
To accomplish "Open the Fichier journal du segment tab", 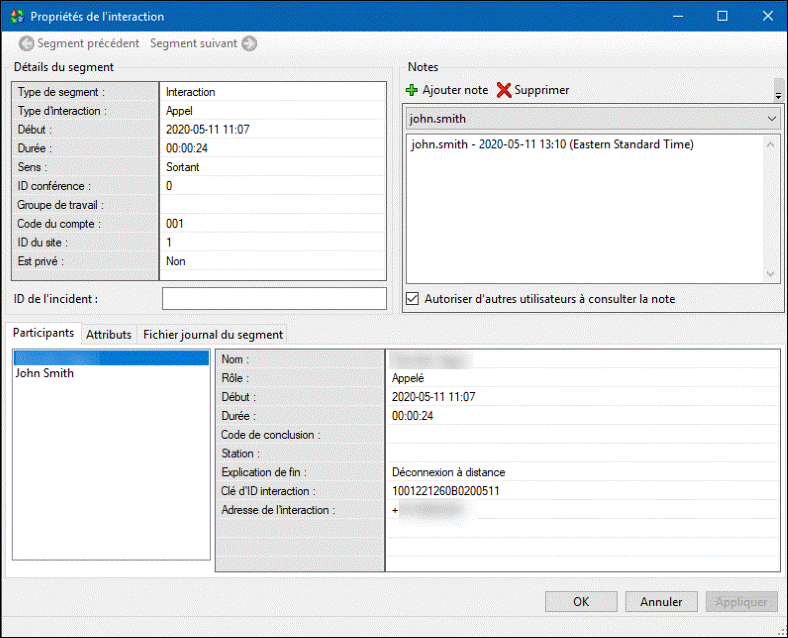I will pos(212,335).
